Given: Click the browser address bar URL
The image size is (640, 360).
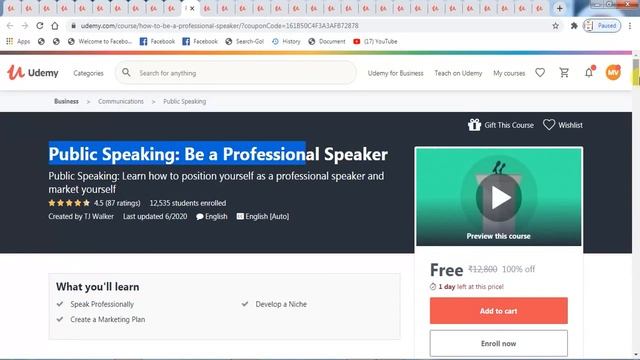Looking at the screenshot, I should click(x=220, y=26).
